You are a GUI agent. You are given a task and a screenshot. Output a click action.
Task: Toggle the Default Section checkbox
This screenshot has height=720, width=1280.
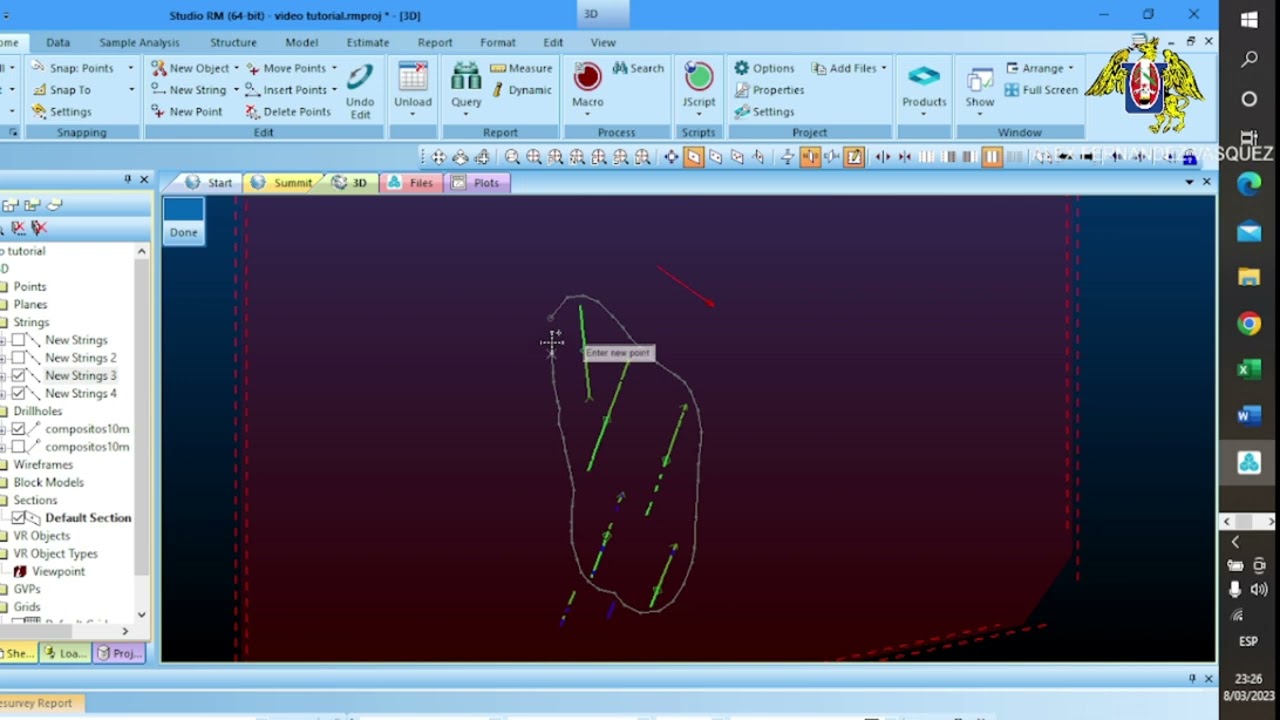coord(18,517)
